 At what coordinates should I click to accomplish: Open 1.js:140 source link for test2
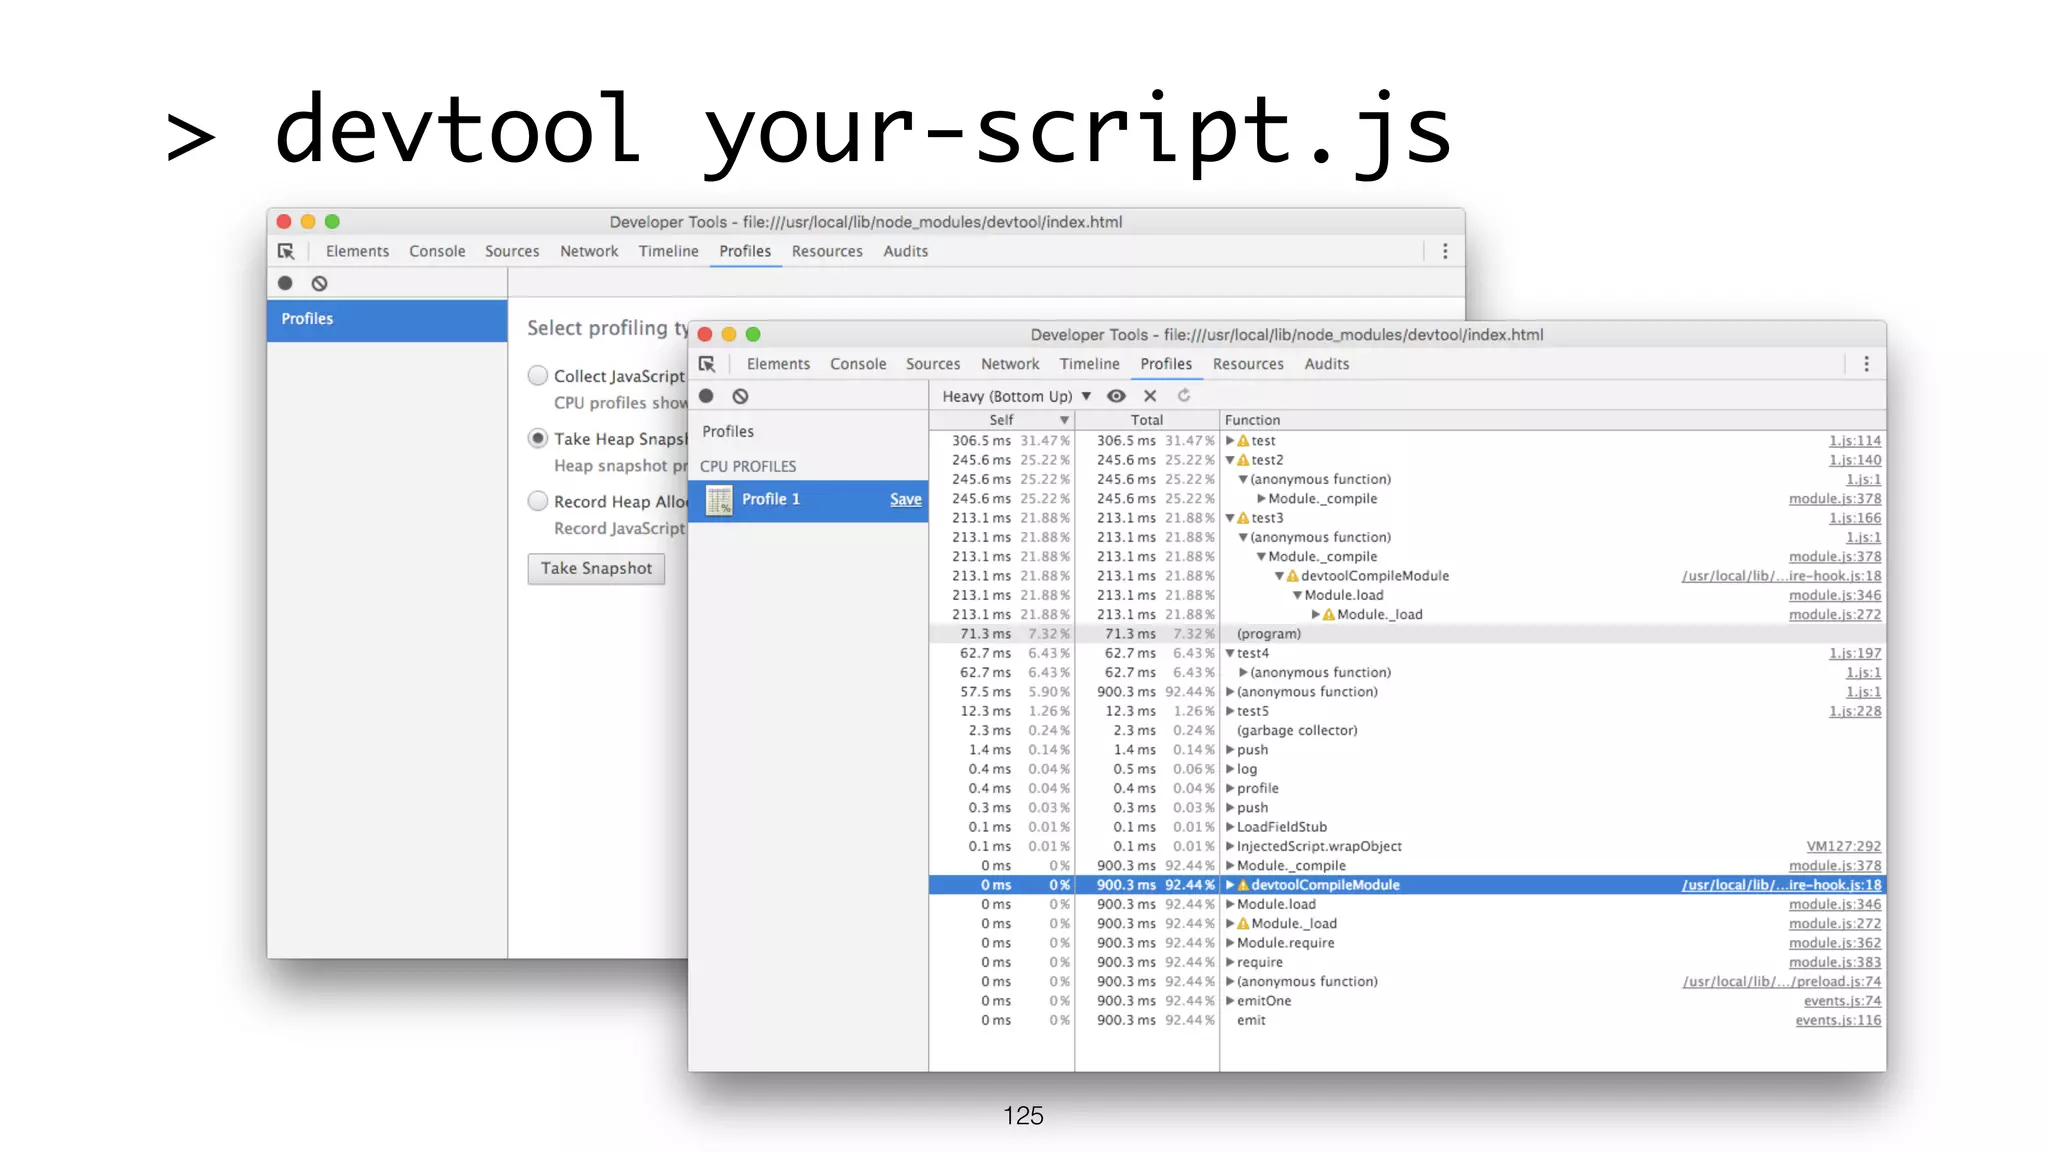coord(1855,460)
